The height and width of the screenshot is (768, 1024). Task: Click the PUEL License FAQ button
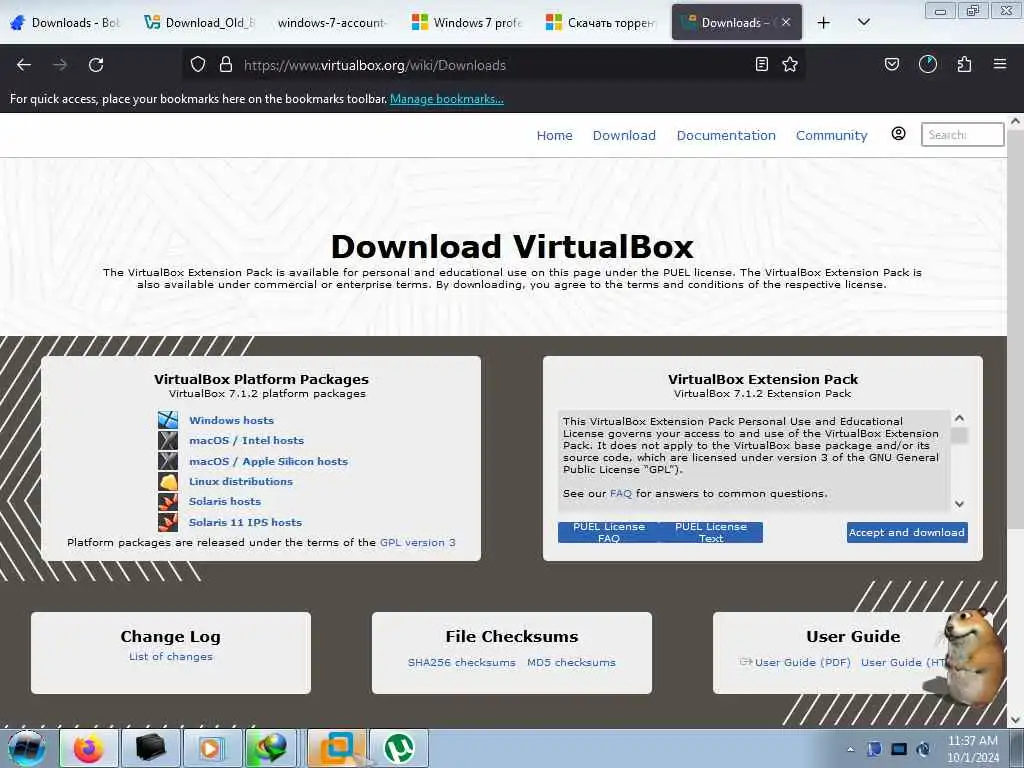[609, 532]
